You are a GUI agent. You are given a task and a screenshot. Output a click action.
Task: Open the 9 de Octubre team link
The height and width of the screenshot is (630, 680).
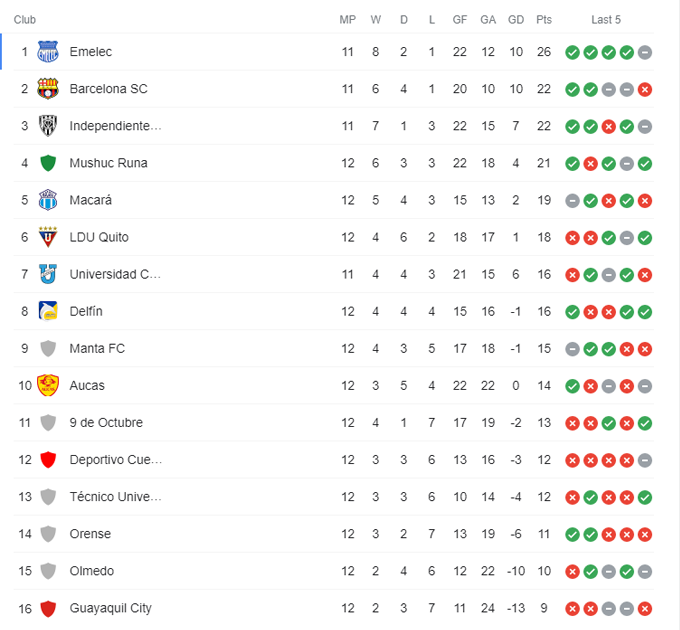106,422
